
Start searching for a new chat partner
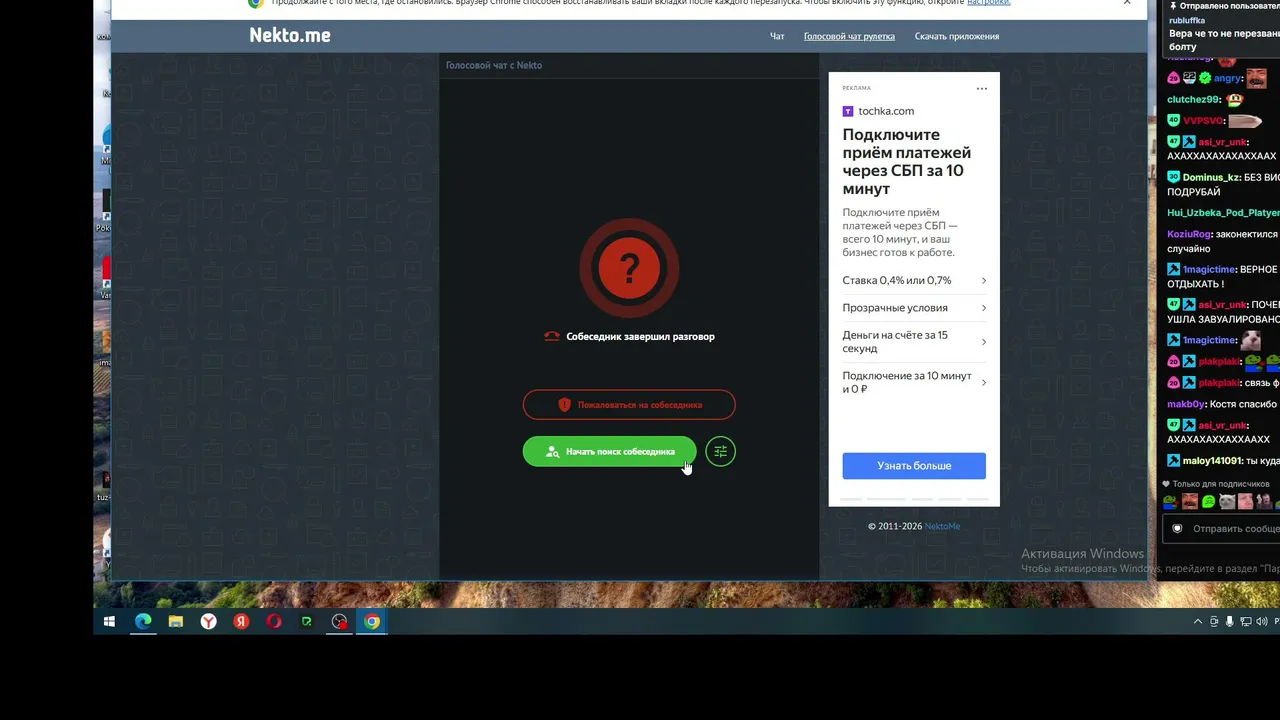pos(609,451)
